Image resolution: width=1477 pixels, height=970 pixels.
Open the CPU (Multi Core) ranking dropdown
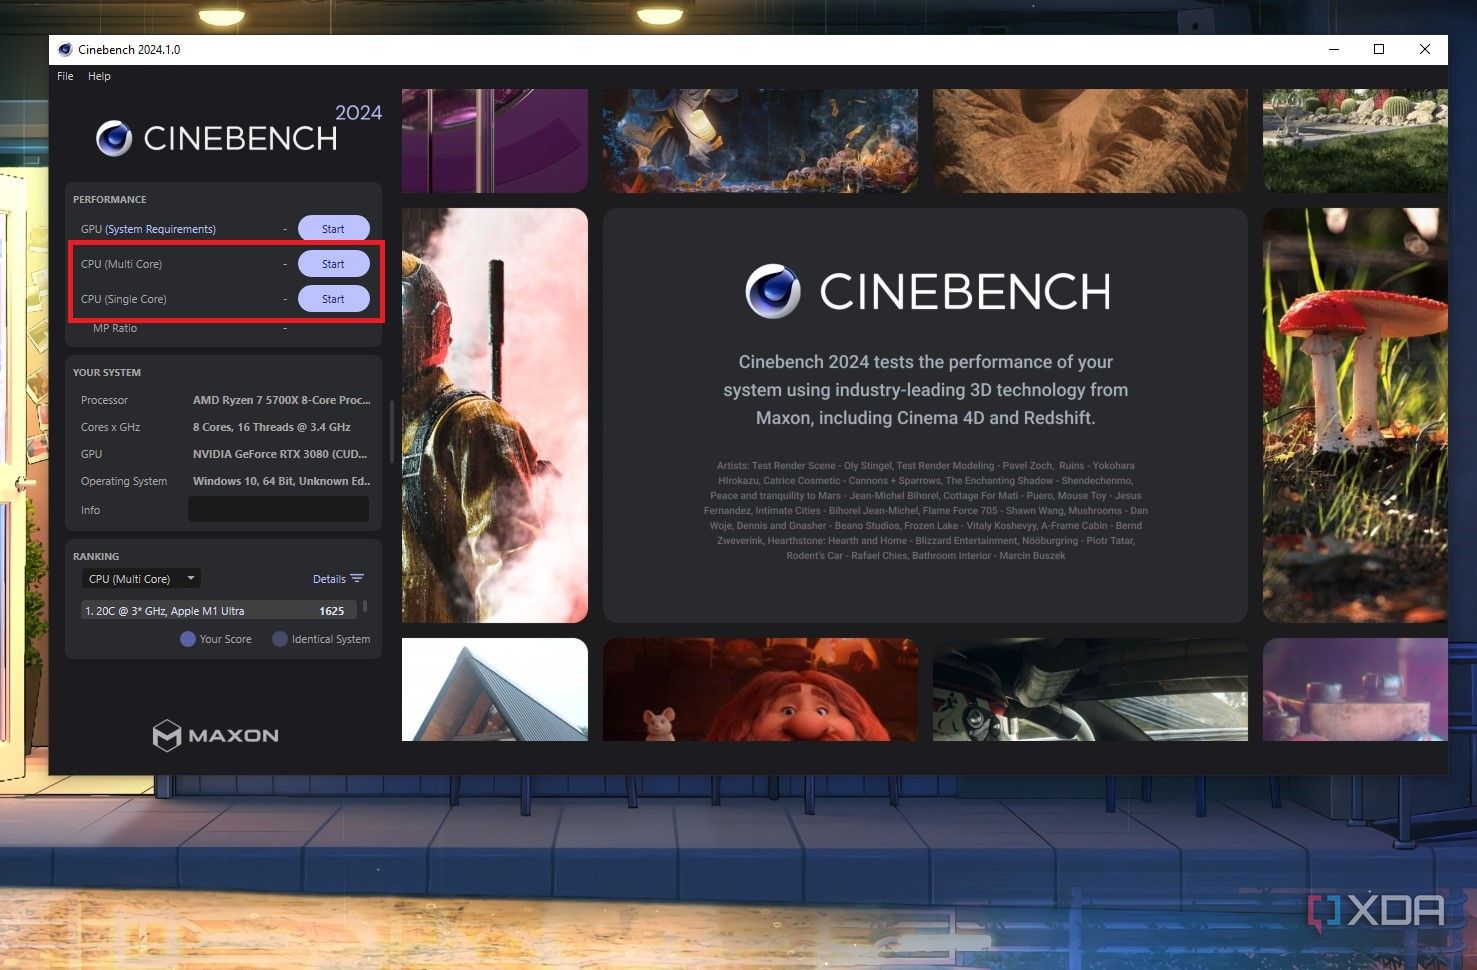[141, 579]
